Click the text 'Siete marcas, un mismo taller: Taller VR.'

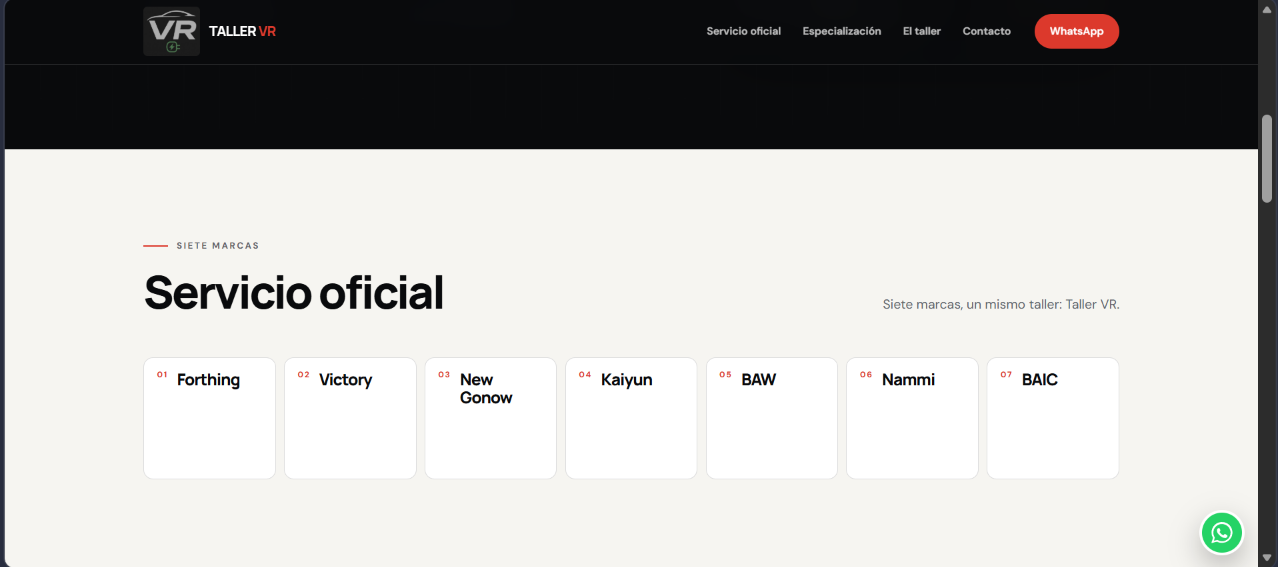1001,304
